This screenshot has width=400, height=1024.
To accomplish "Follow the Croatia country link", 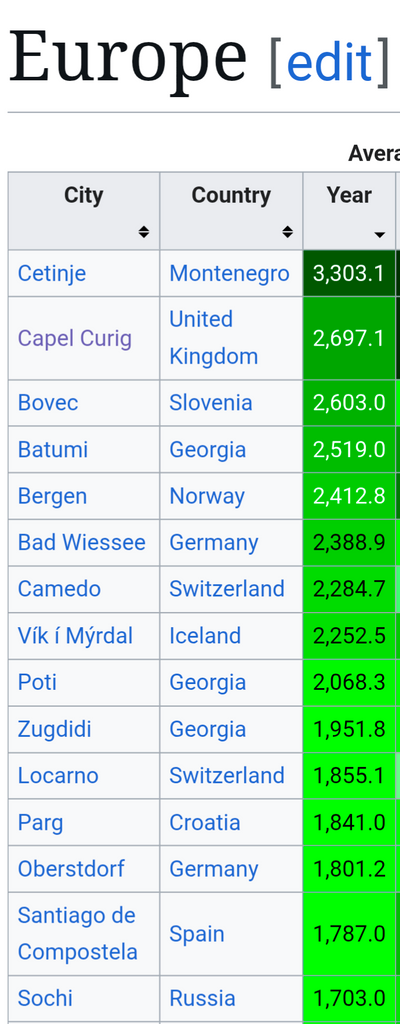I will 205,822.
